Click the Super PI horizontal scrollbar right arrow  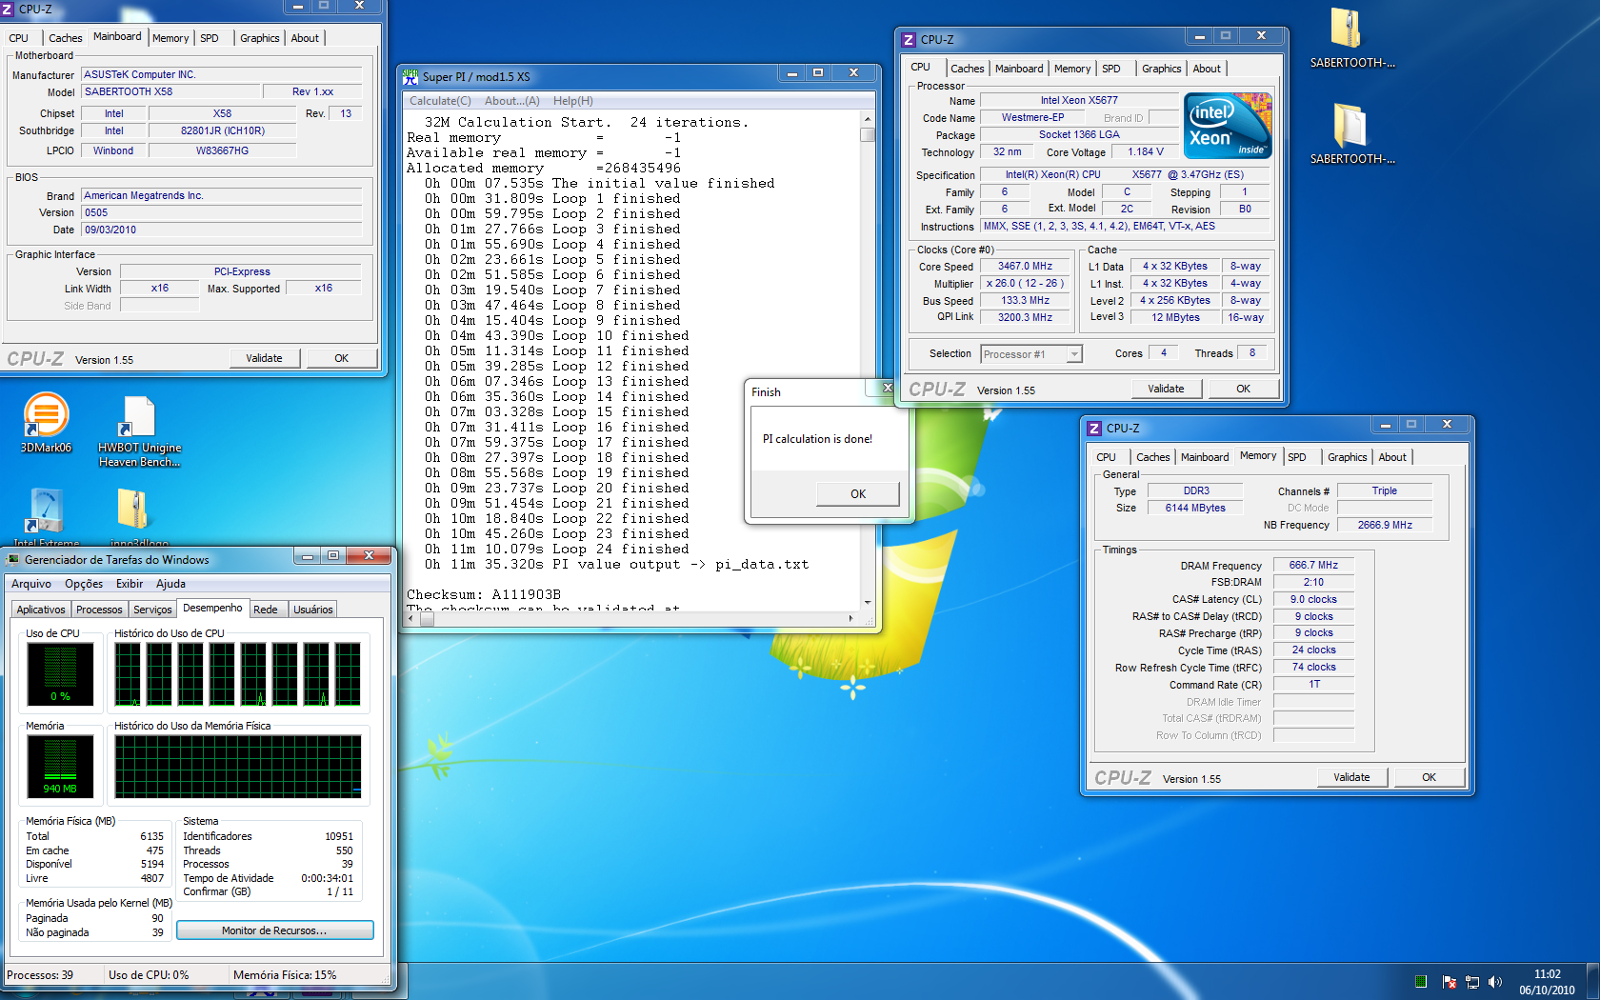[x=851, y=618]
